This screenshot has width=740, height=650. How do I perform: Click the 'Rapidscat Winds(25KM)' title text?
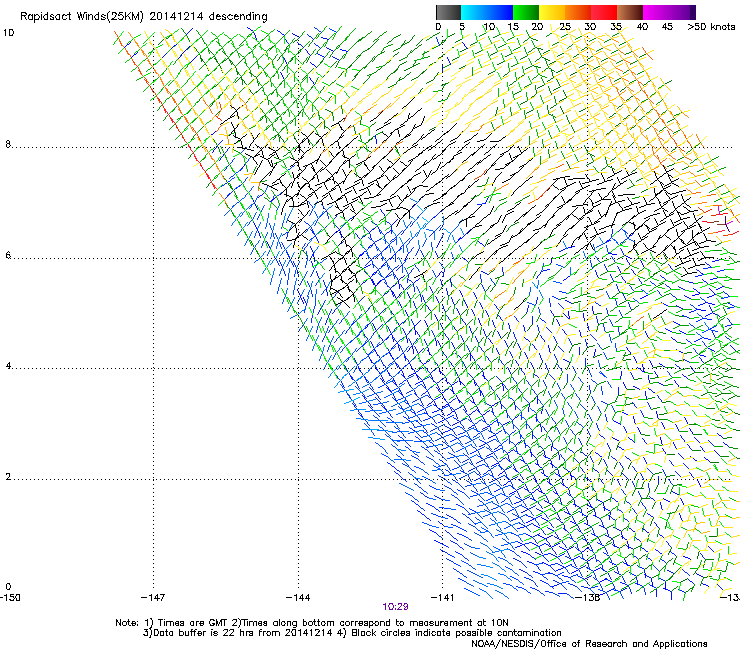[x=82, y=17]
